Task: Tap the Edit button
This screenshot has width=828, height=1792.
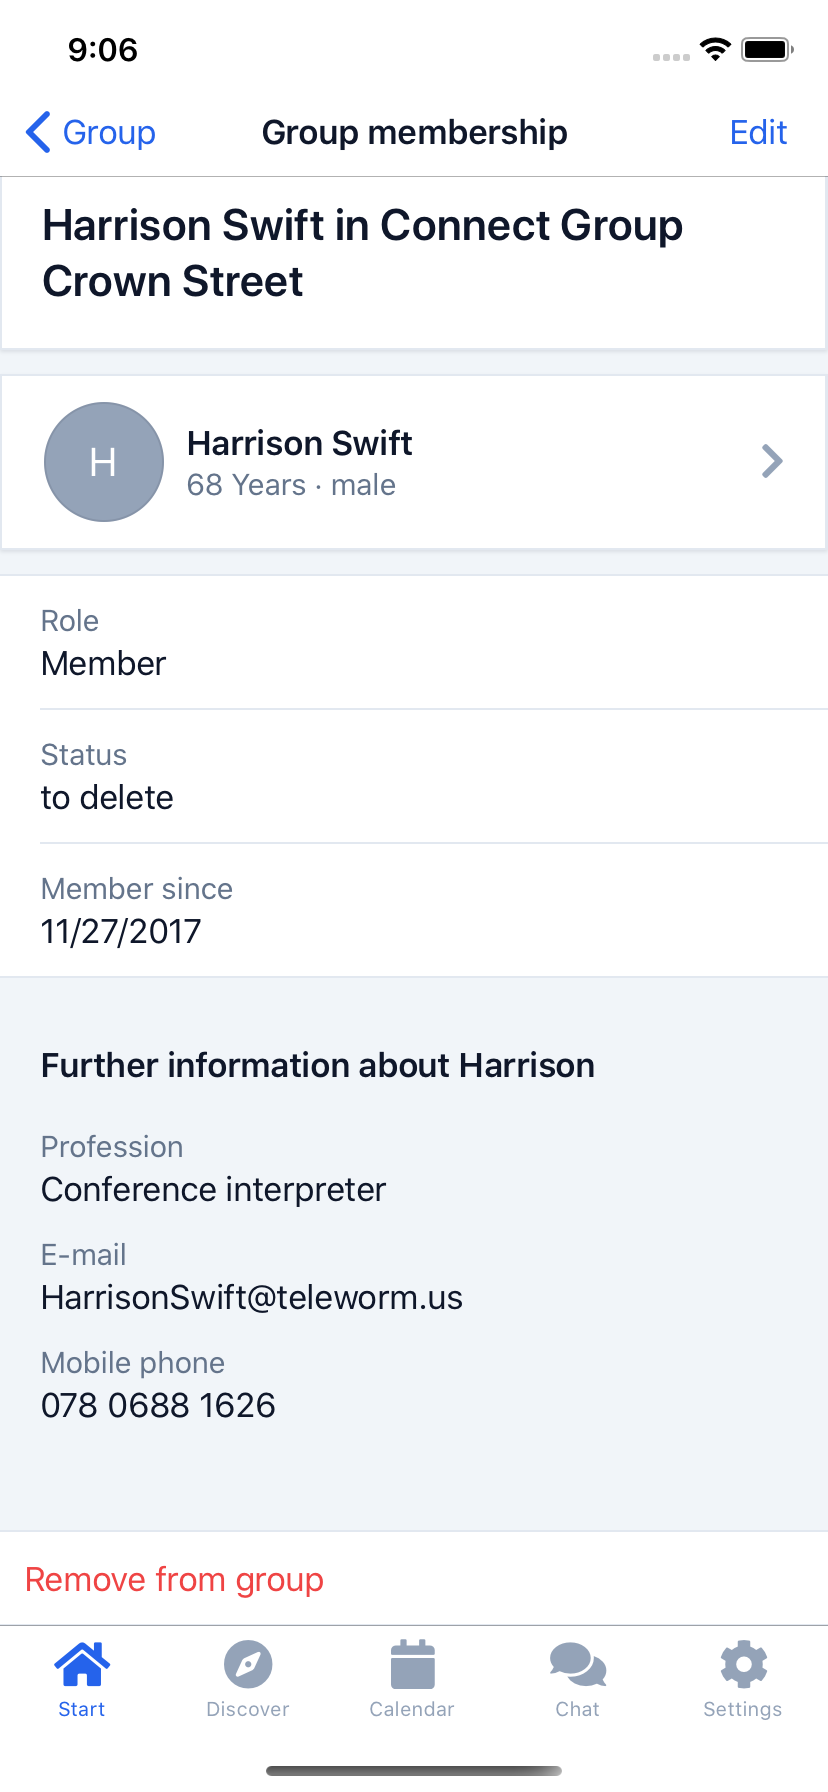Action: pos(758,132)
